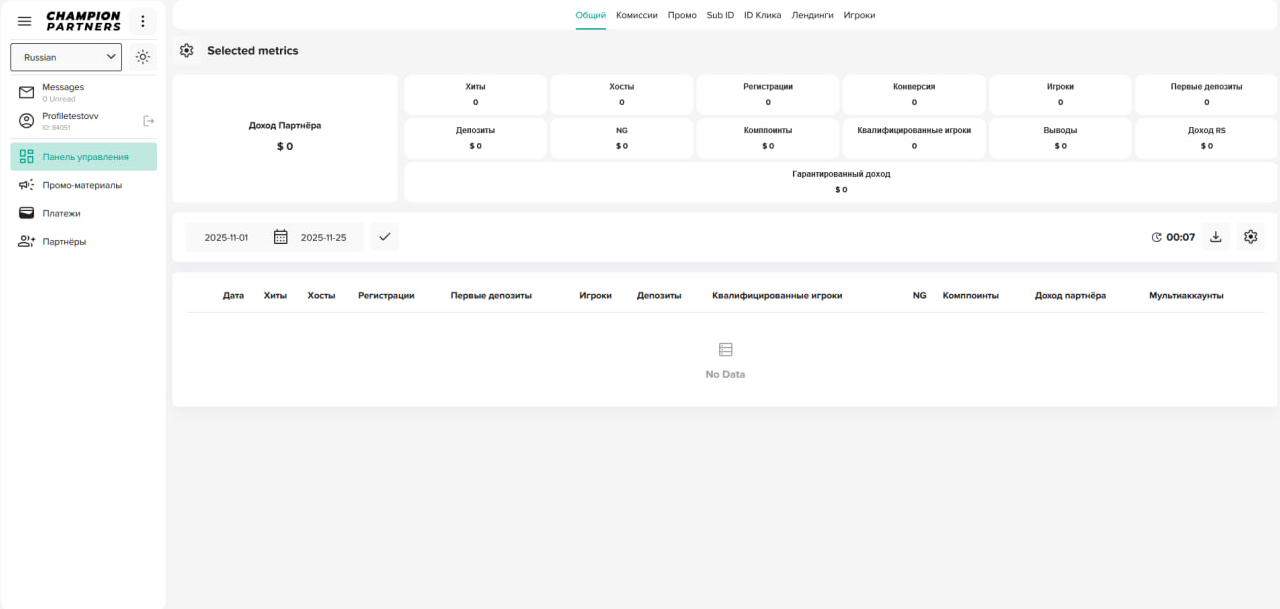1280x609 pixels.
Task: Switch to the Sub ID tab
Action: point(720,15)
